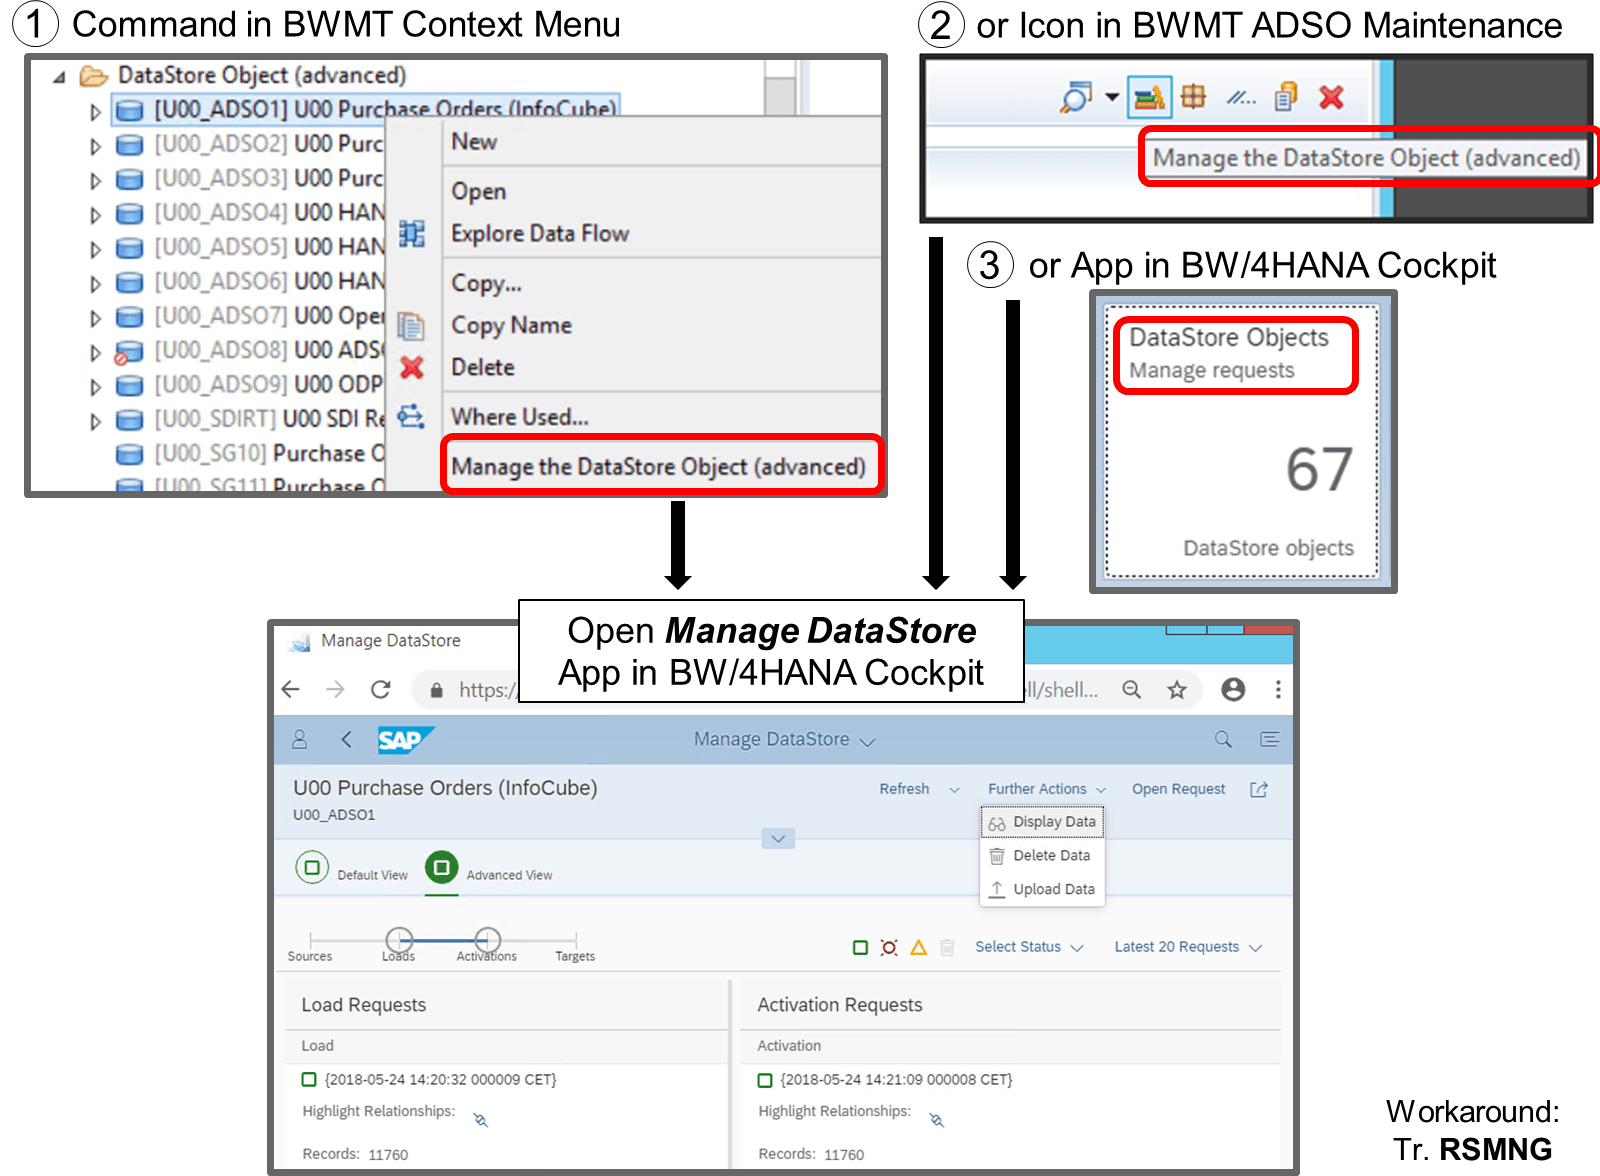Click the back chevron in the SAP header
The height and width of the screenshot is (1176, 1600).
(x=346, y=739)
